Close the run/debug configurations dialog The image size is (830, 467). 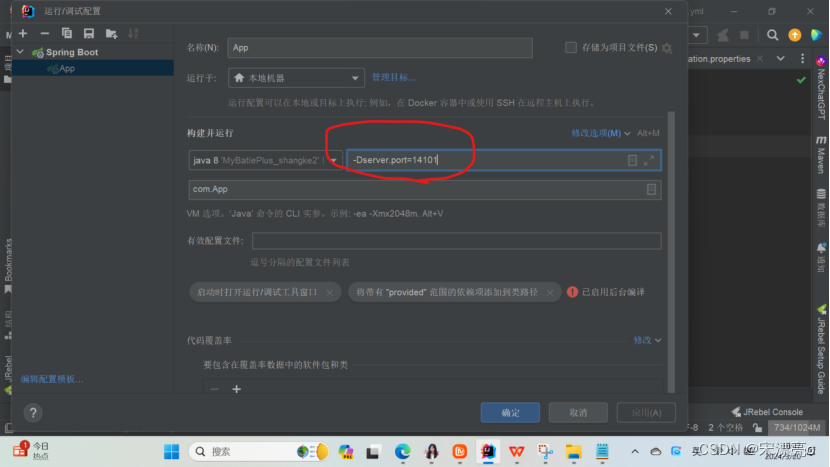(x=668, y=11)
